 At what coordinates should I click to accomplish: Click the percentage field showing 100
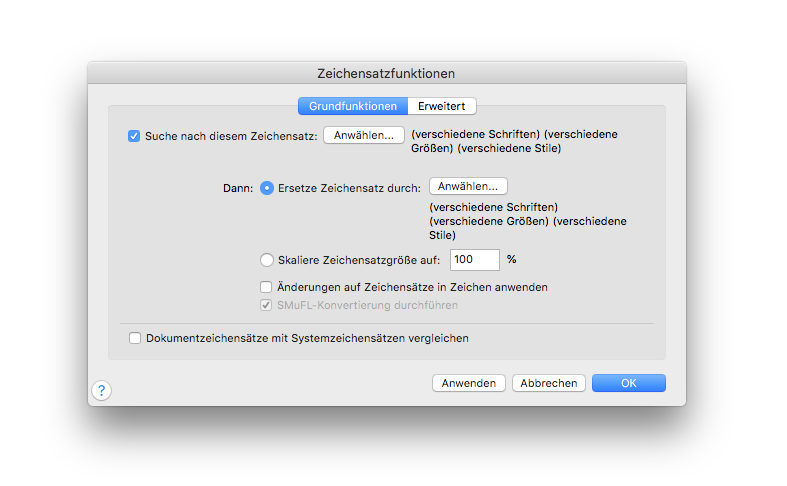click(474, 260)
